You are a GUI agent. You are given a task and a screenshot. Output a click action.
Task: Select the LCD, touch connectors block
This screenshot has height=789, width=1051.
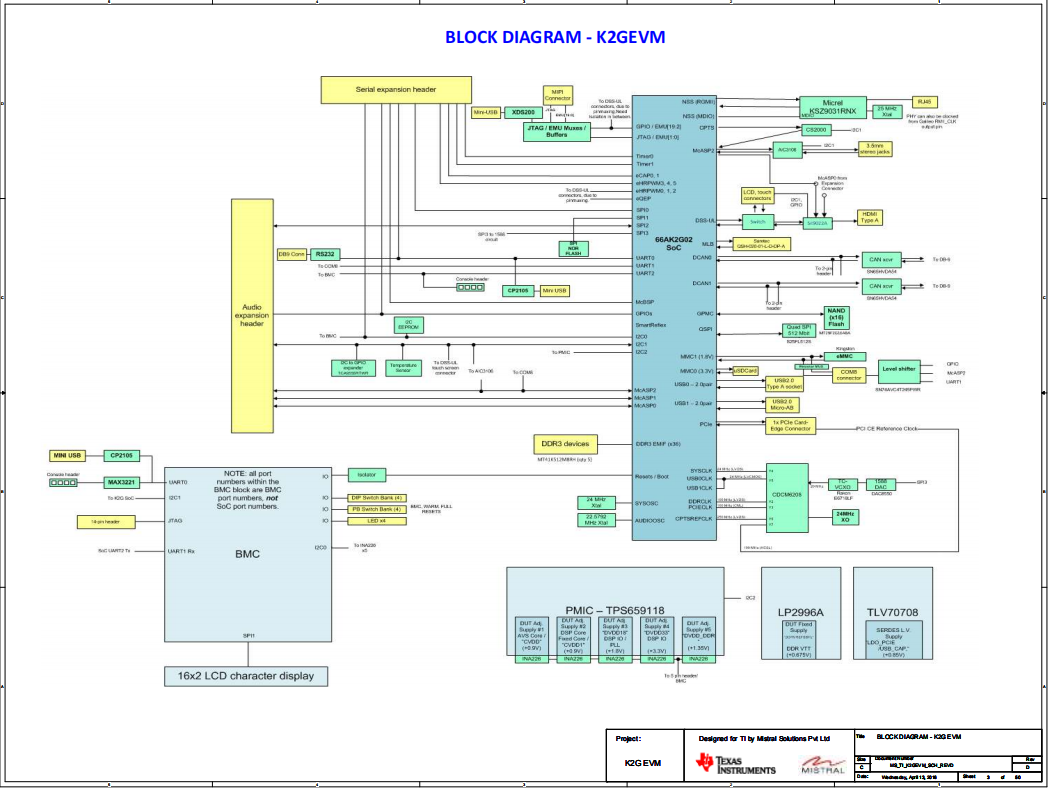tap(757, 196)
